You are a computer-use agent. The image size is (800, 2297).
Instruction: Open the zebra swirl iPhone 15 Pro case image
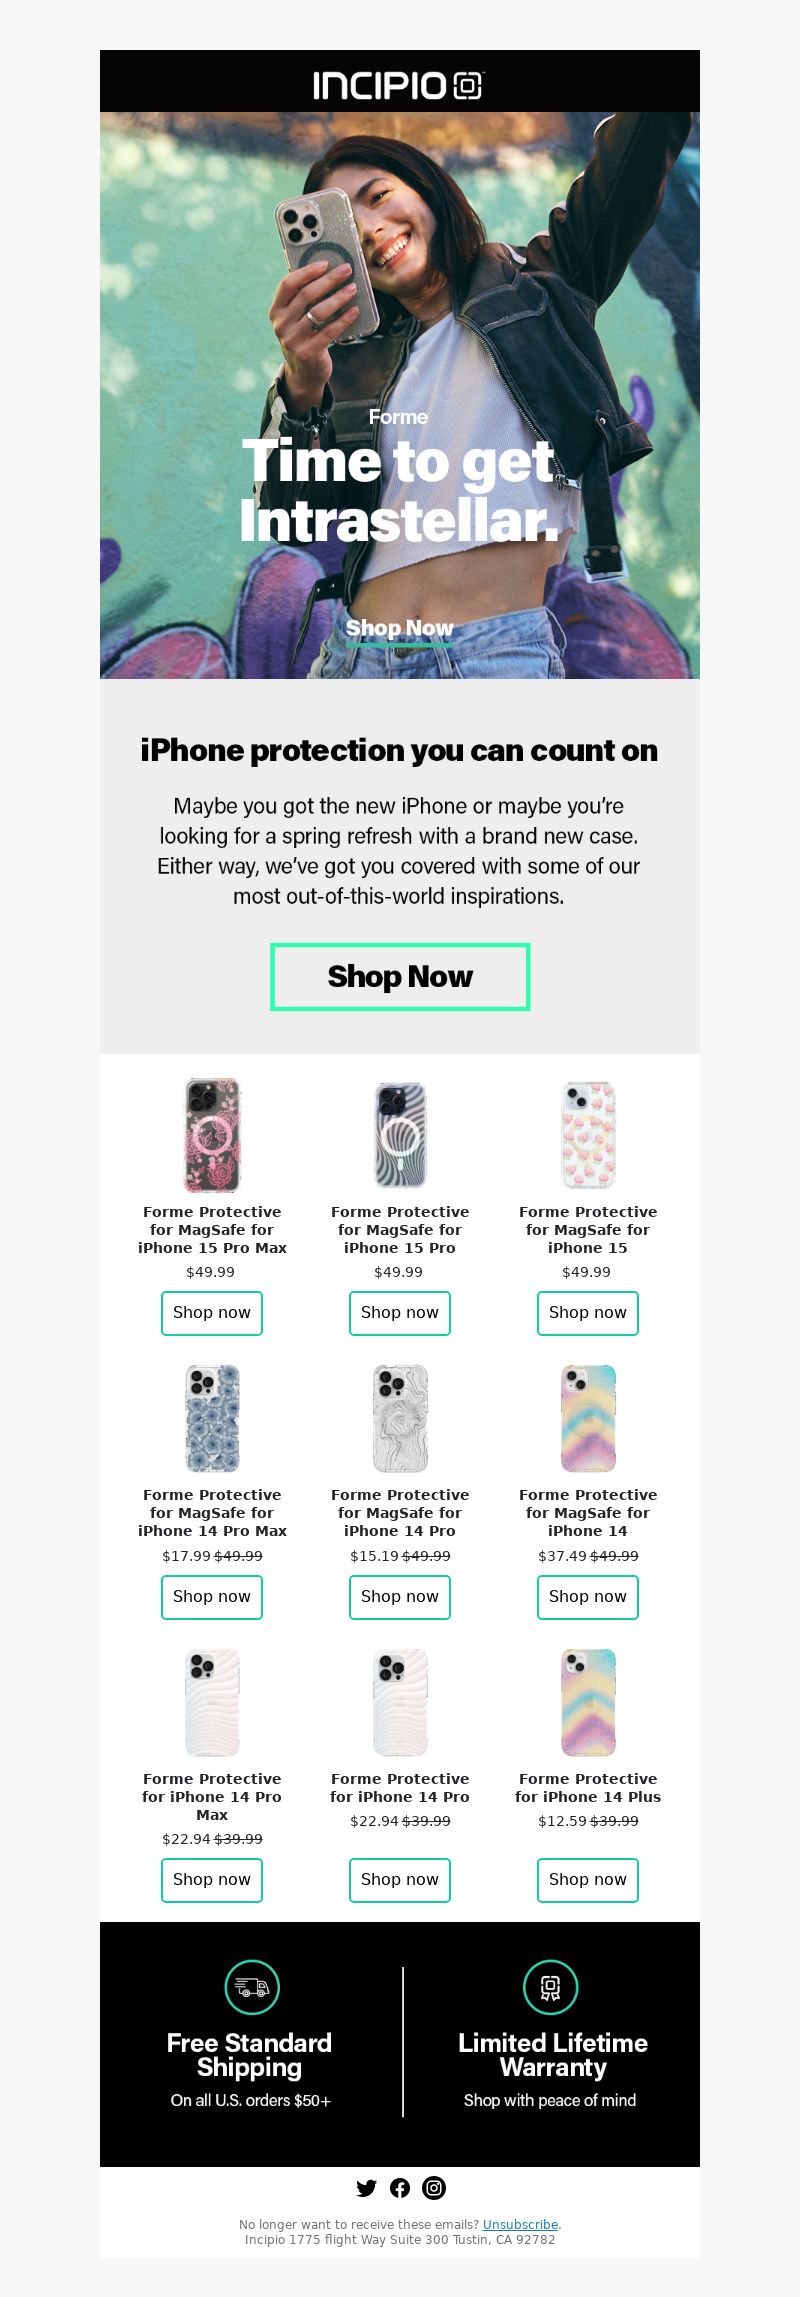(x=400, y=1135)
